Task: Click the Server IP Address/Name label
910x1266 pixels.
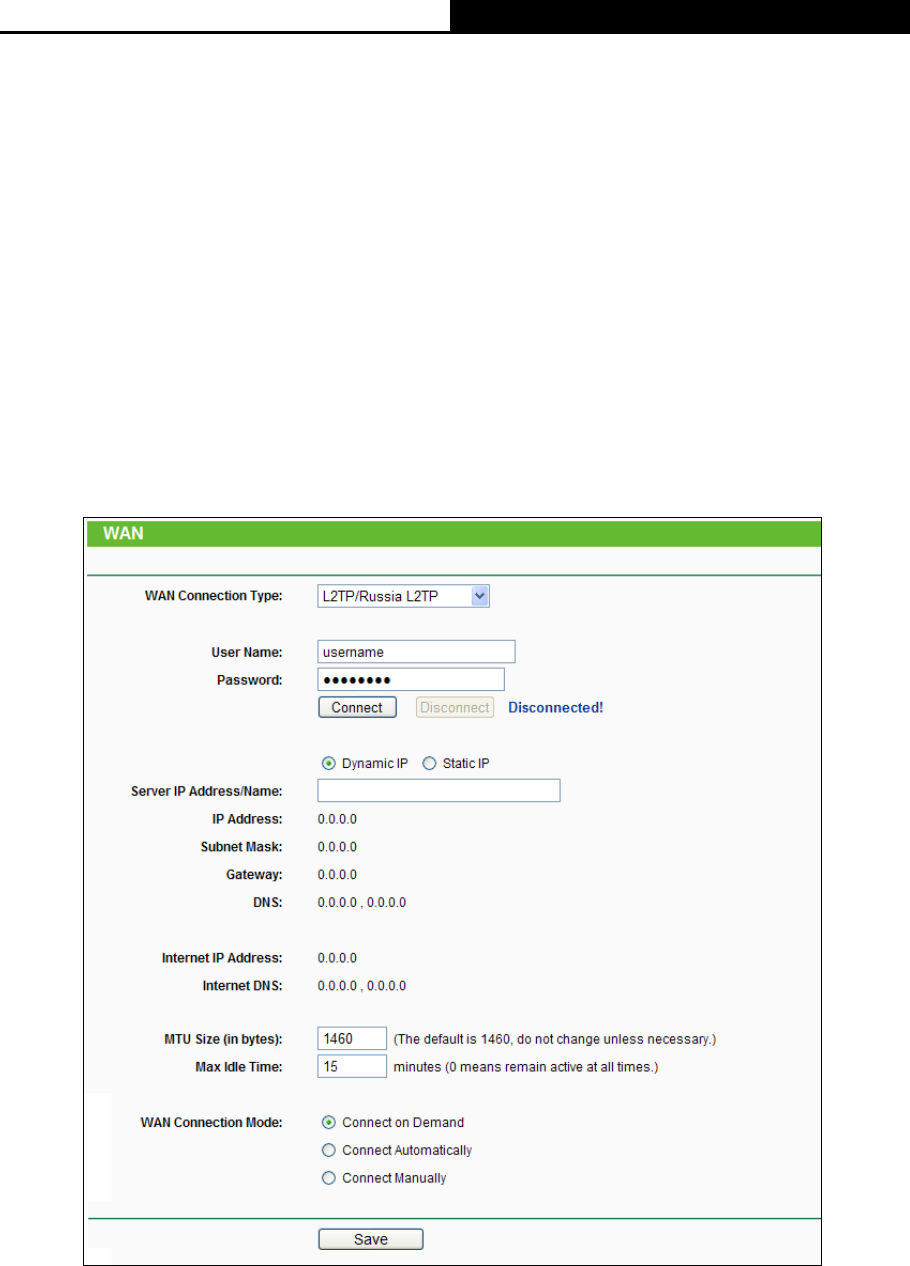Action: pyautogui.click(x=207, y=791)
